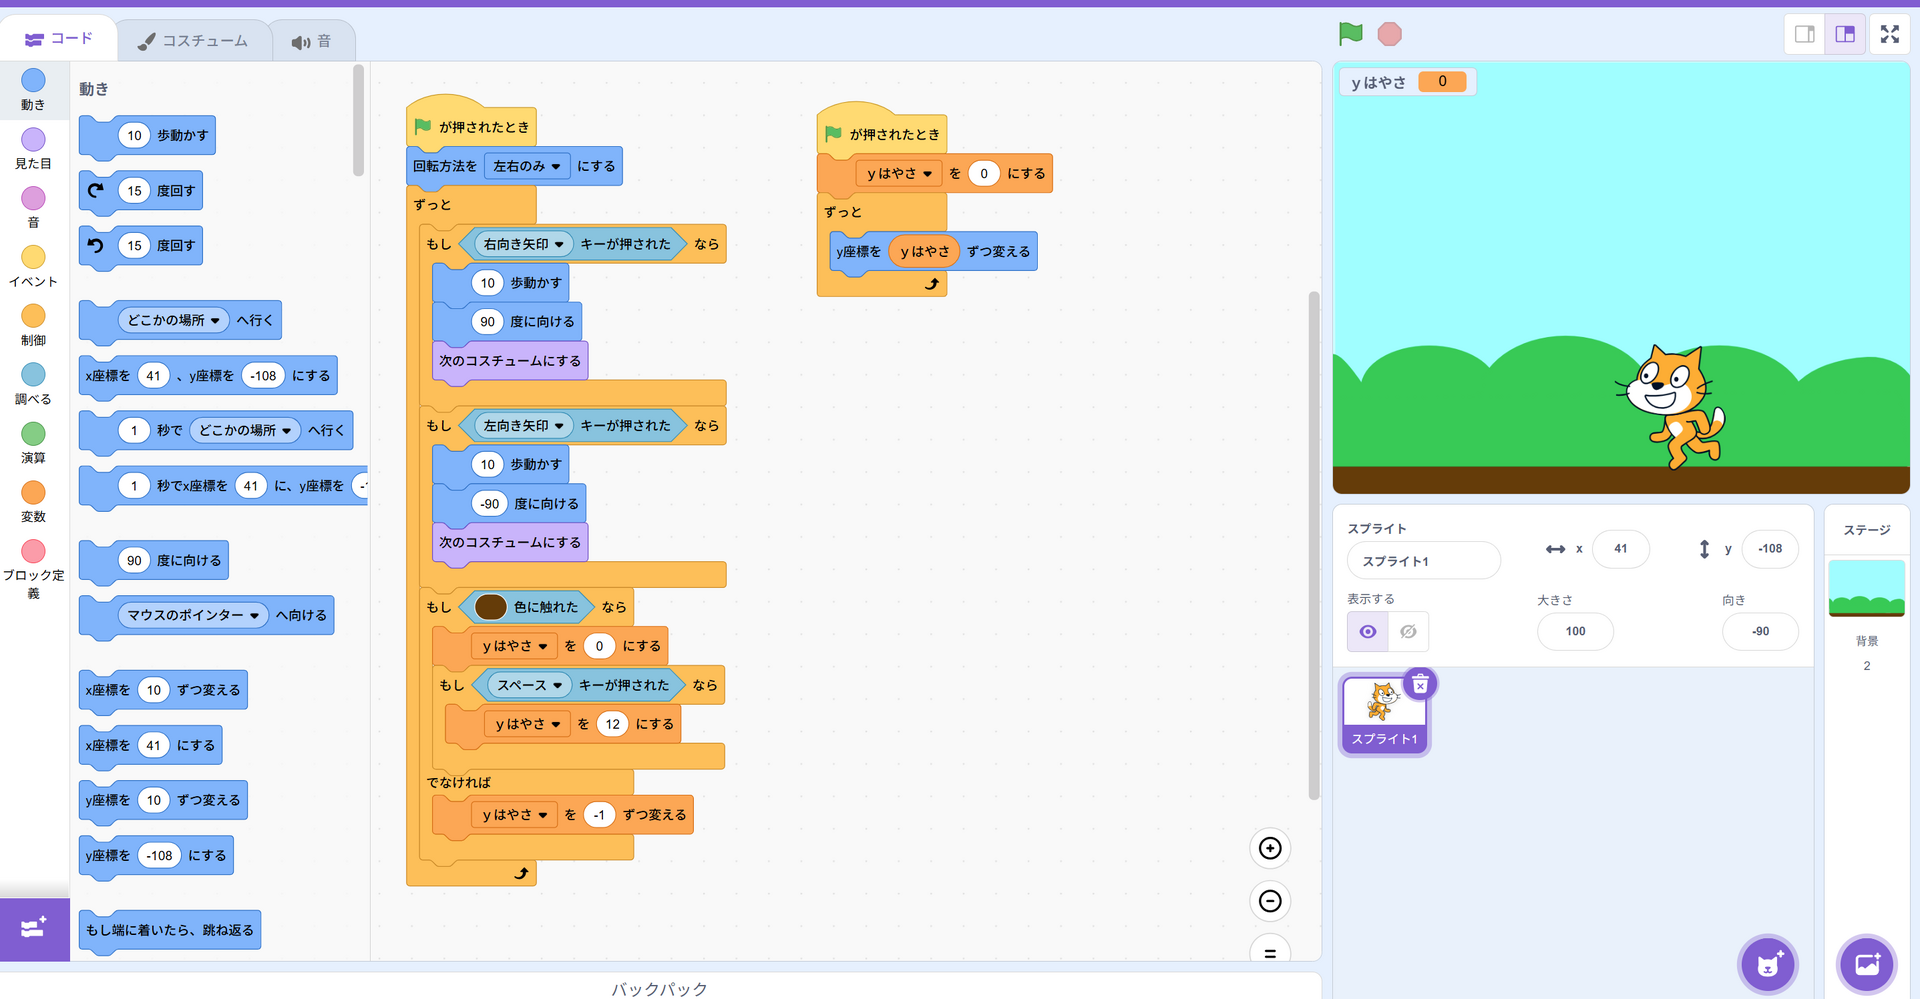
Task: Add a new backdrop with the image button
Action: click(1867, 965)
